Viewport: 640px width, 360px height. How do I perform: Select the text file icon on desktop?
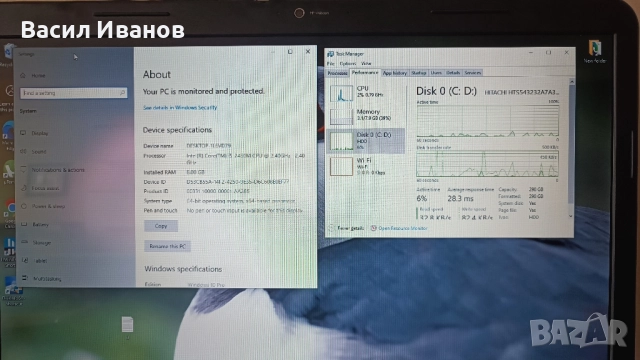pos(127,326)
